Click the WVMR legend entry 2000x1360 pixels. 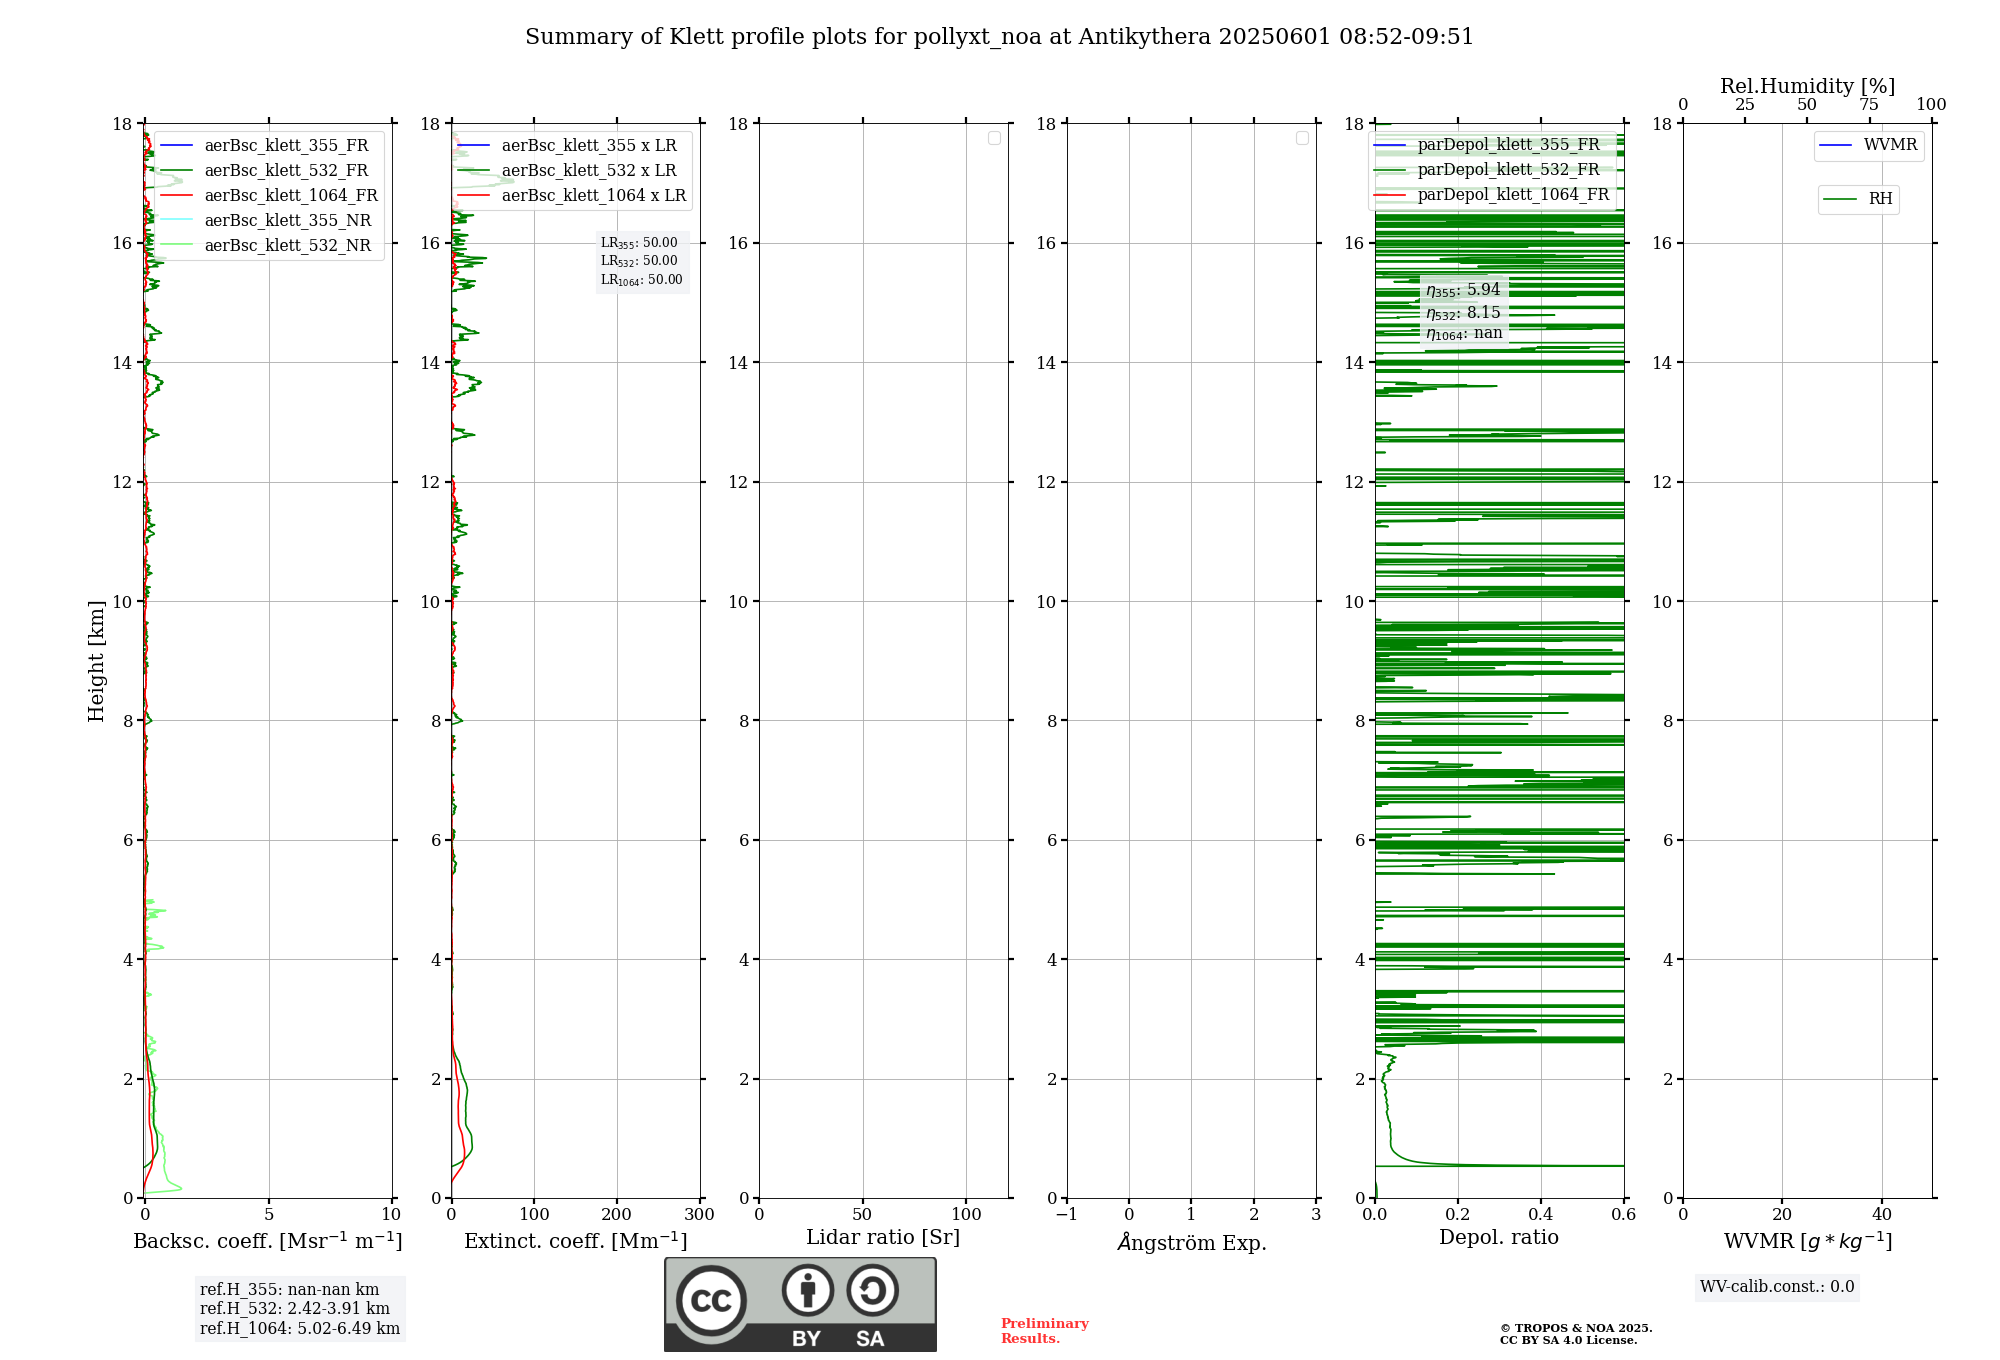1868,145
